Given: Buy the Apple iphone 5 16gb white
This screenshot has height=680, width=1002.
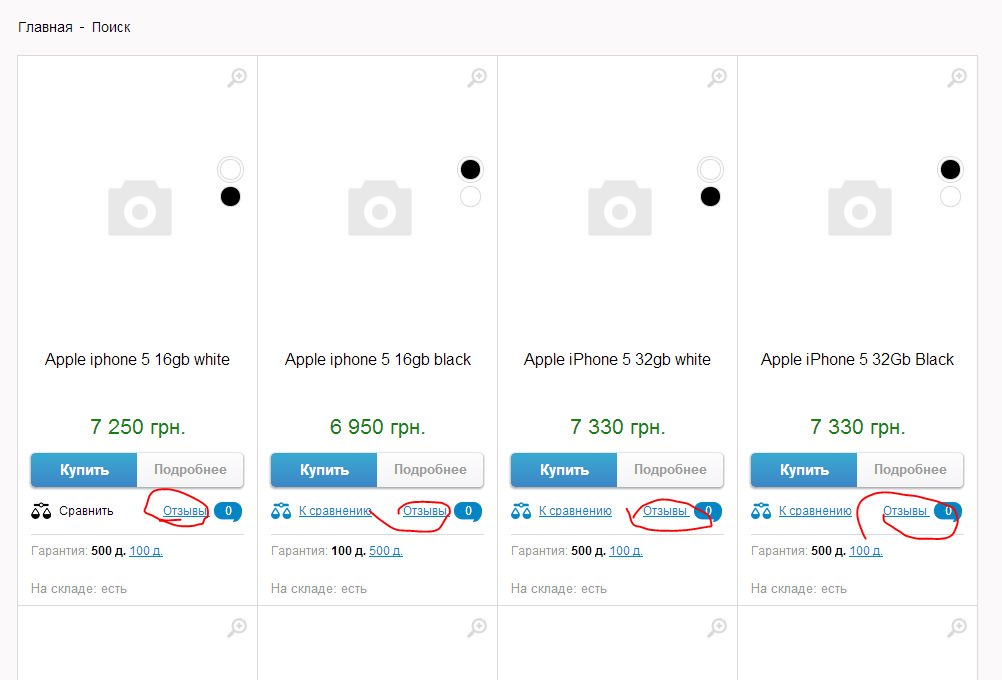Looking at the screenshot, I should tap(84, 470).
